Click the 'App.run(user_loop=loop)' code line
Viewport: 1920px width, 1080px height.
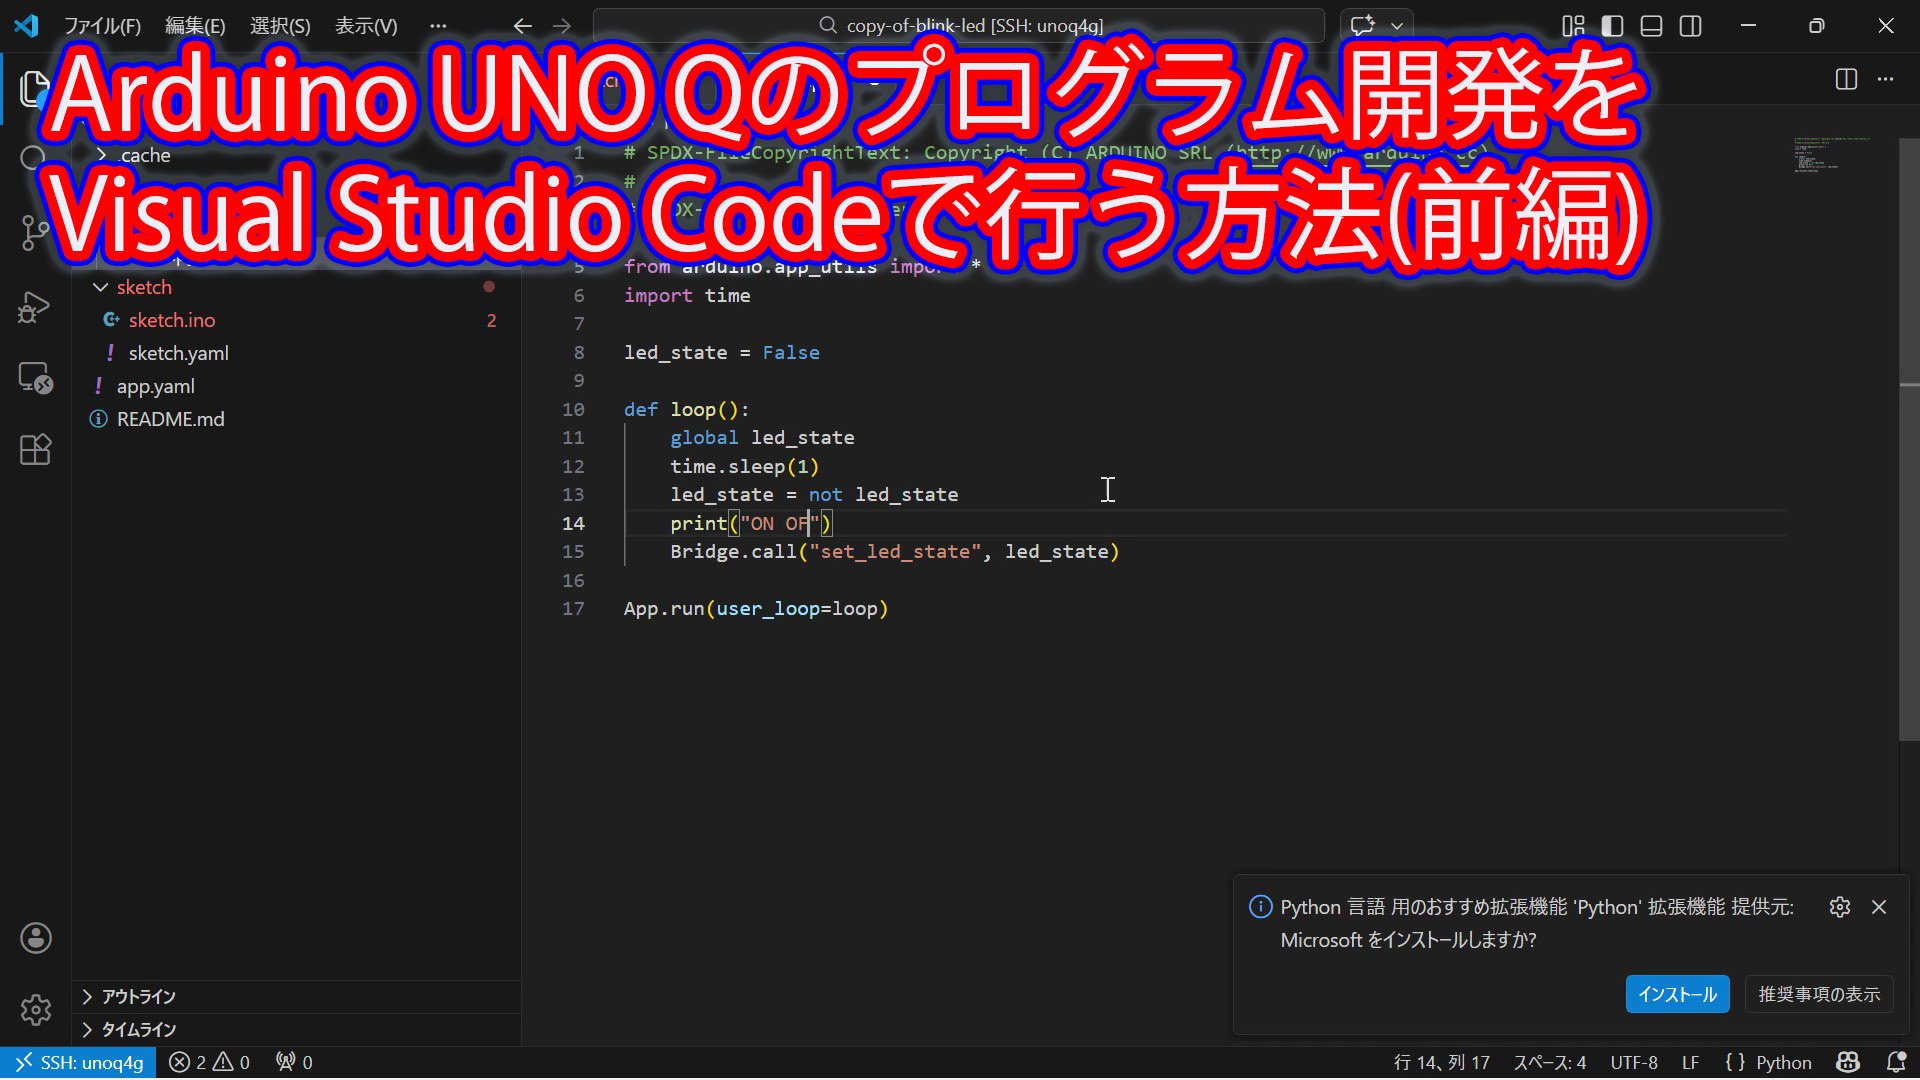pos(756,608)
